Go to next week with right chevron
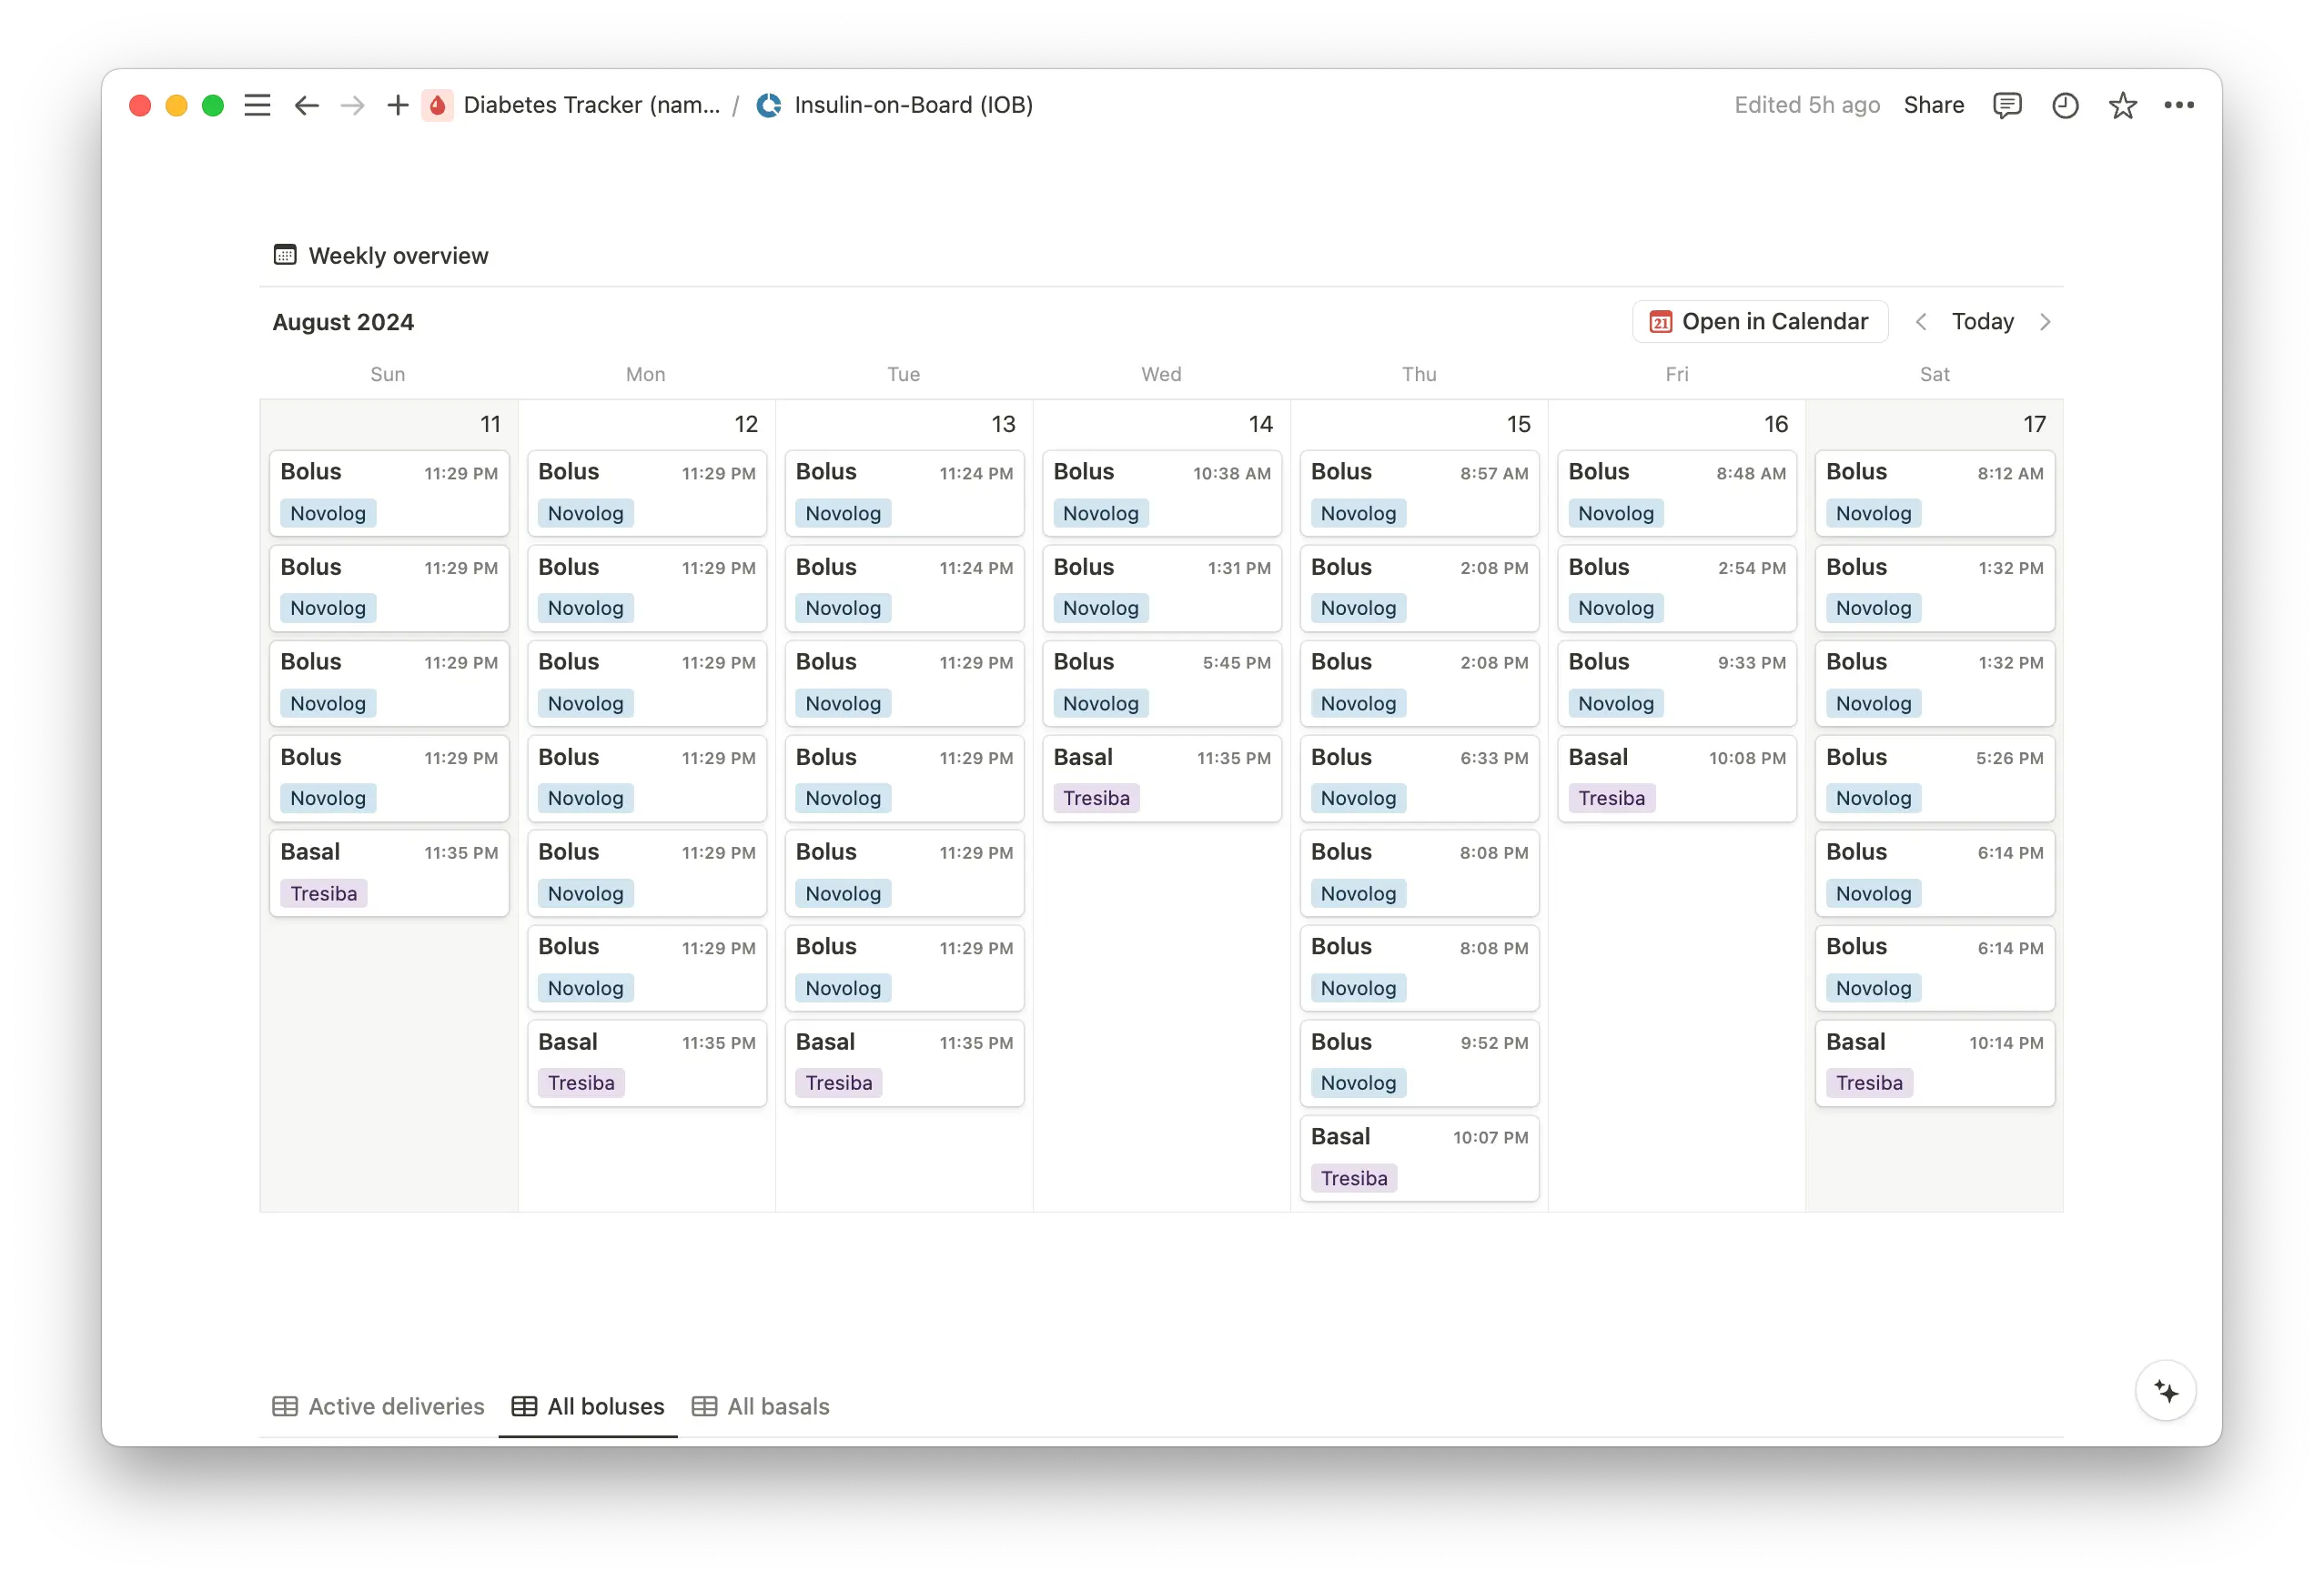Image resolution: width=2324 pixels, height=1581 pixels. 2045,321
